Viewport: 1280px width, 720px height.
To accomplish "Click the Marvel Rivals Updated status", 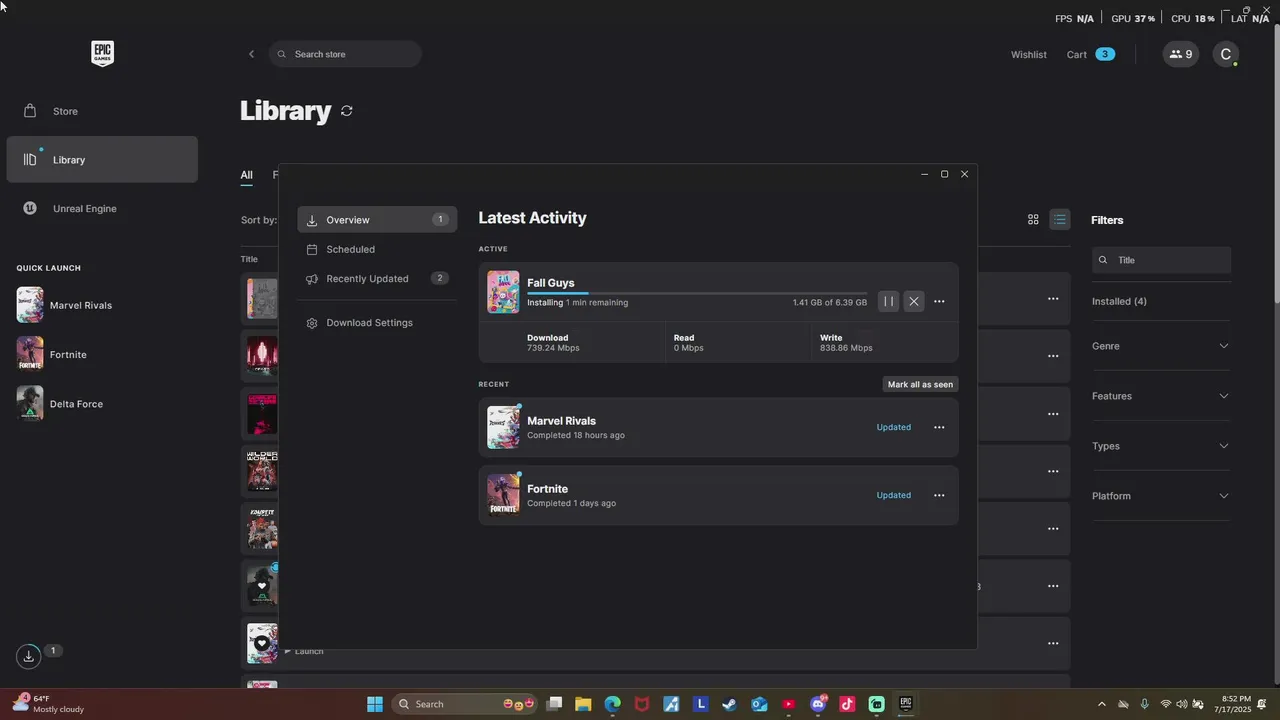I will (894, 427).
